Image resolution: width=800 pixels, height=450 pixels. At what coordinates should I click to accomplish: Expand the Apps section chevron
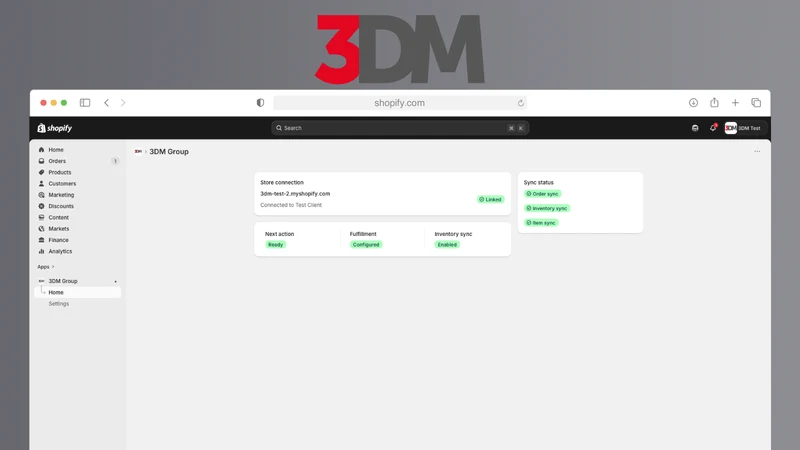53,267
